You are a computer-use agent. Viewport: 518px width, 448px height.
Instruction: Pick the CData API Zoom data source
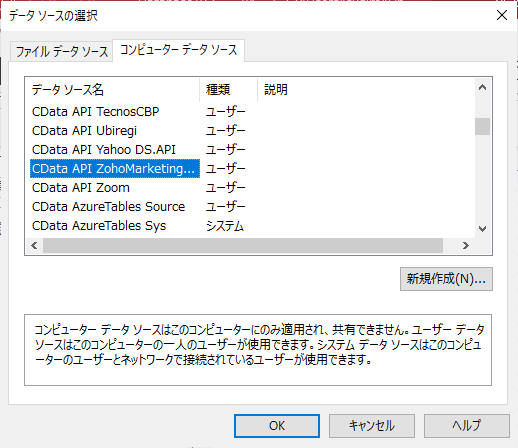pyautogui.click(x=81, y=187)
